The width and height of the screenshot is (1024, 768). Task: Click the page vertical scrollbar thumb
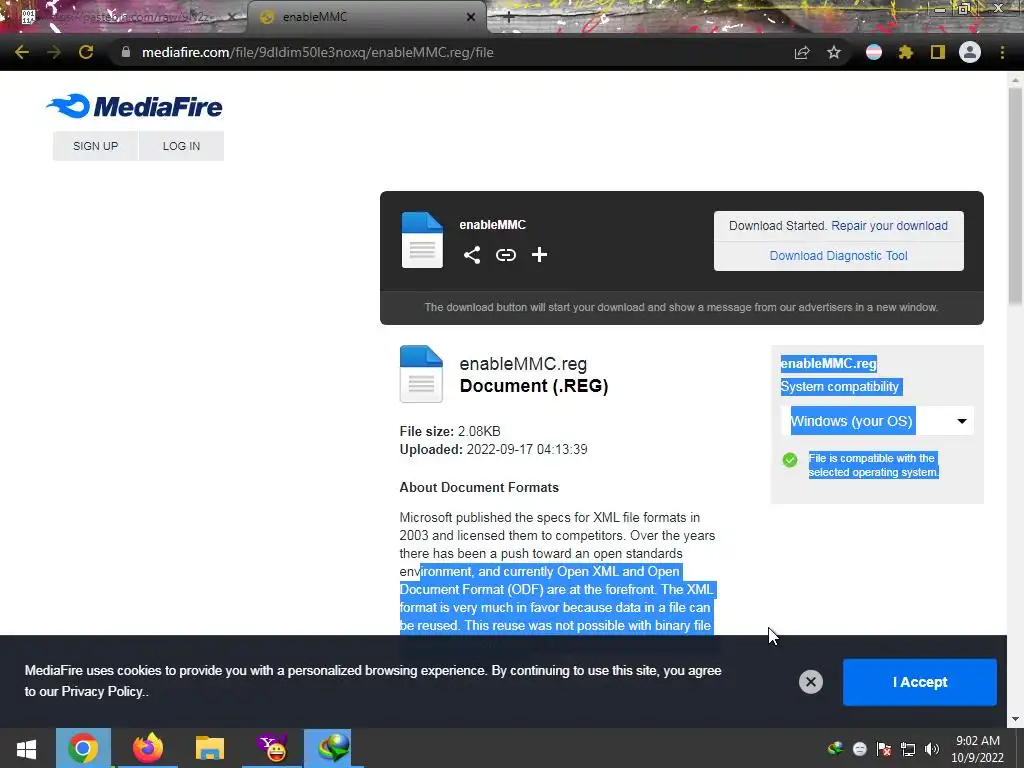coord(1016,196)
